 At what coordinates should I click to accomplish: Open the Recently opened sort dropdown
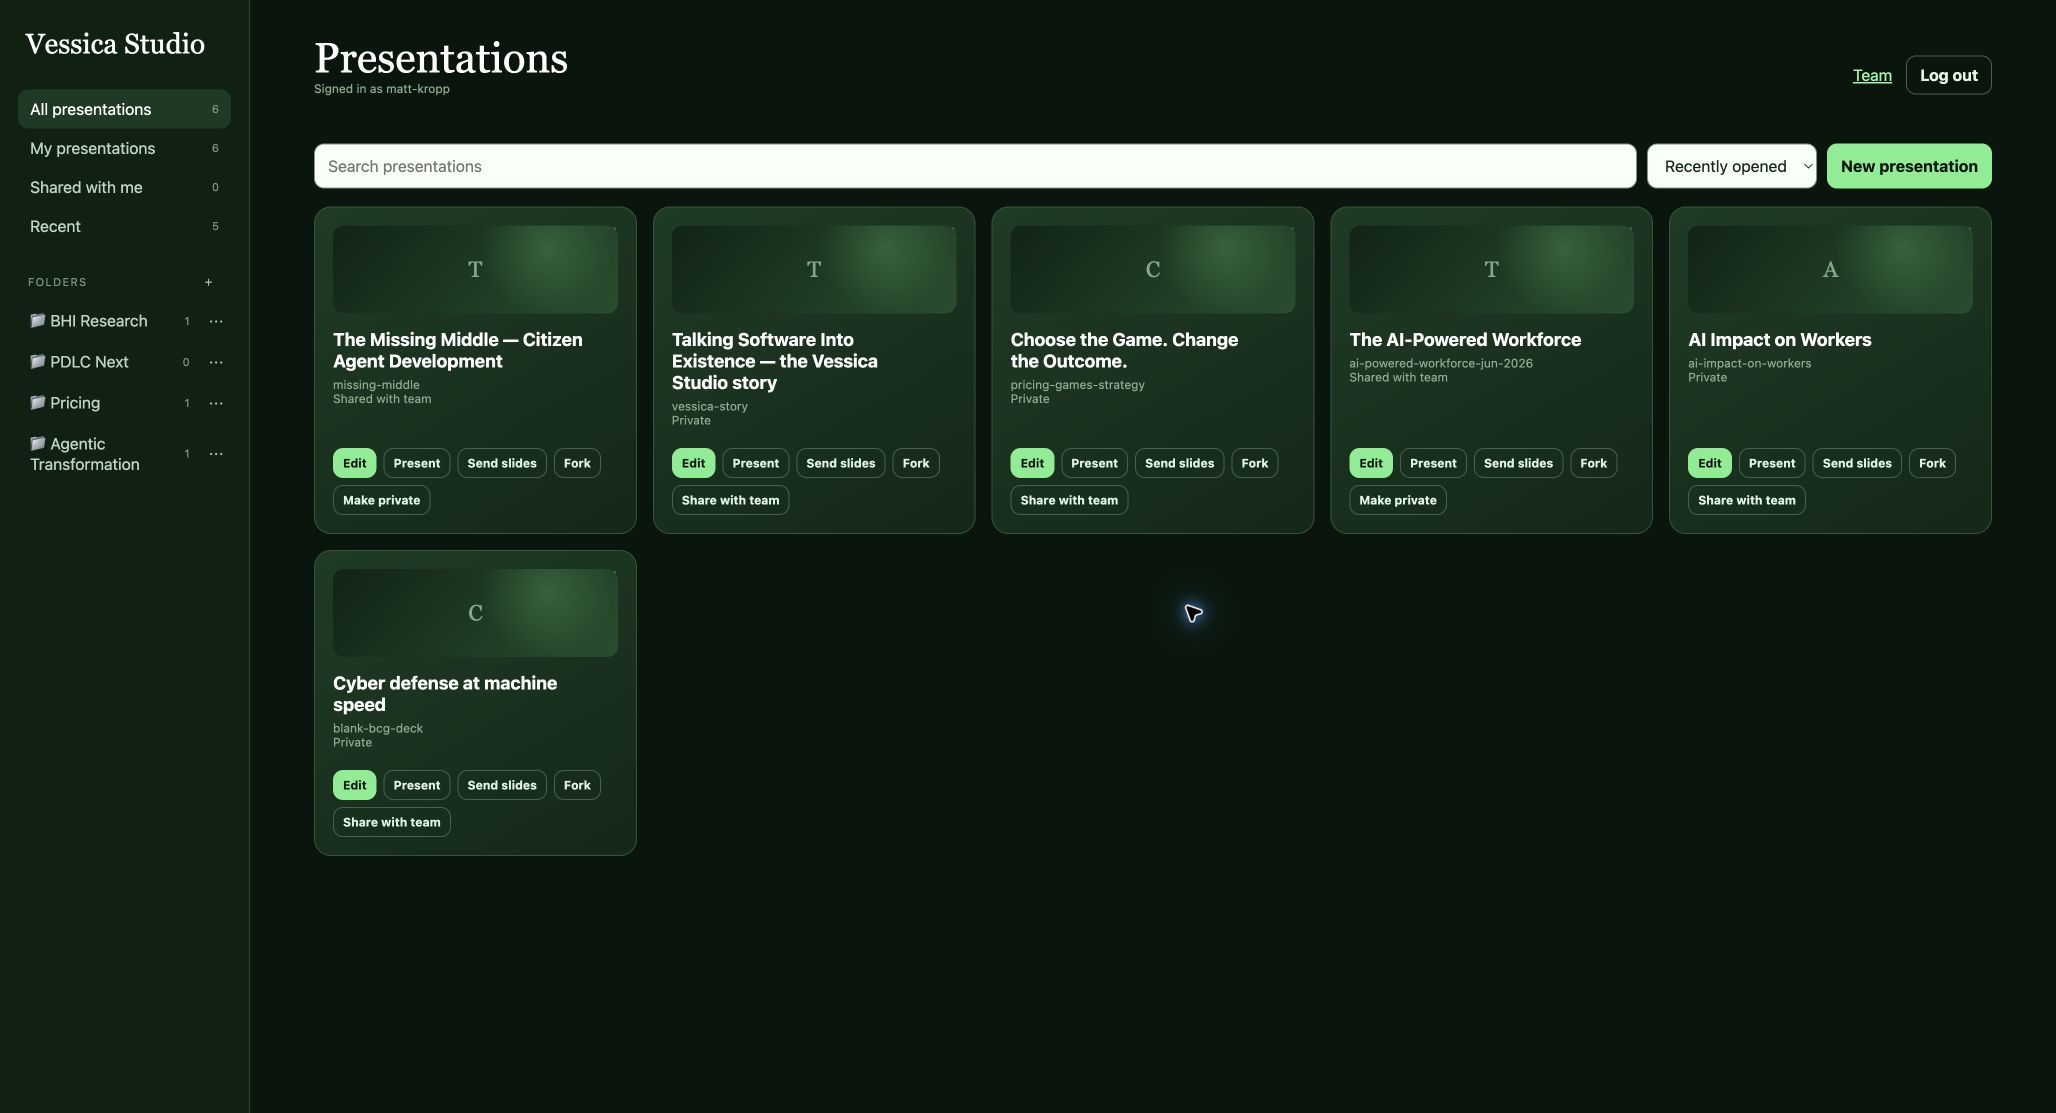click(x=1732, y=166)
